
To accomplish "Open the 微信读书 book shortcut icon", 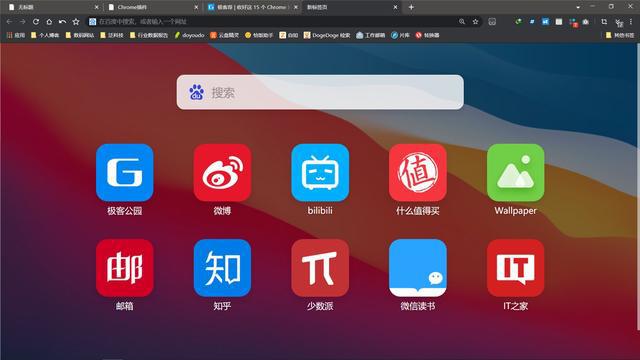I will [418, 268].
